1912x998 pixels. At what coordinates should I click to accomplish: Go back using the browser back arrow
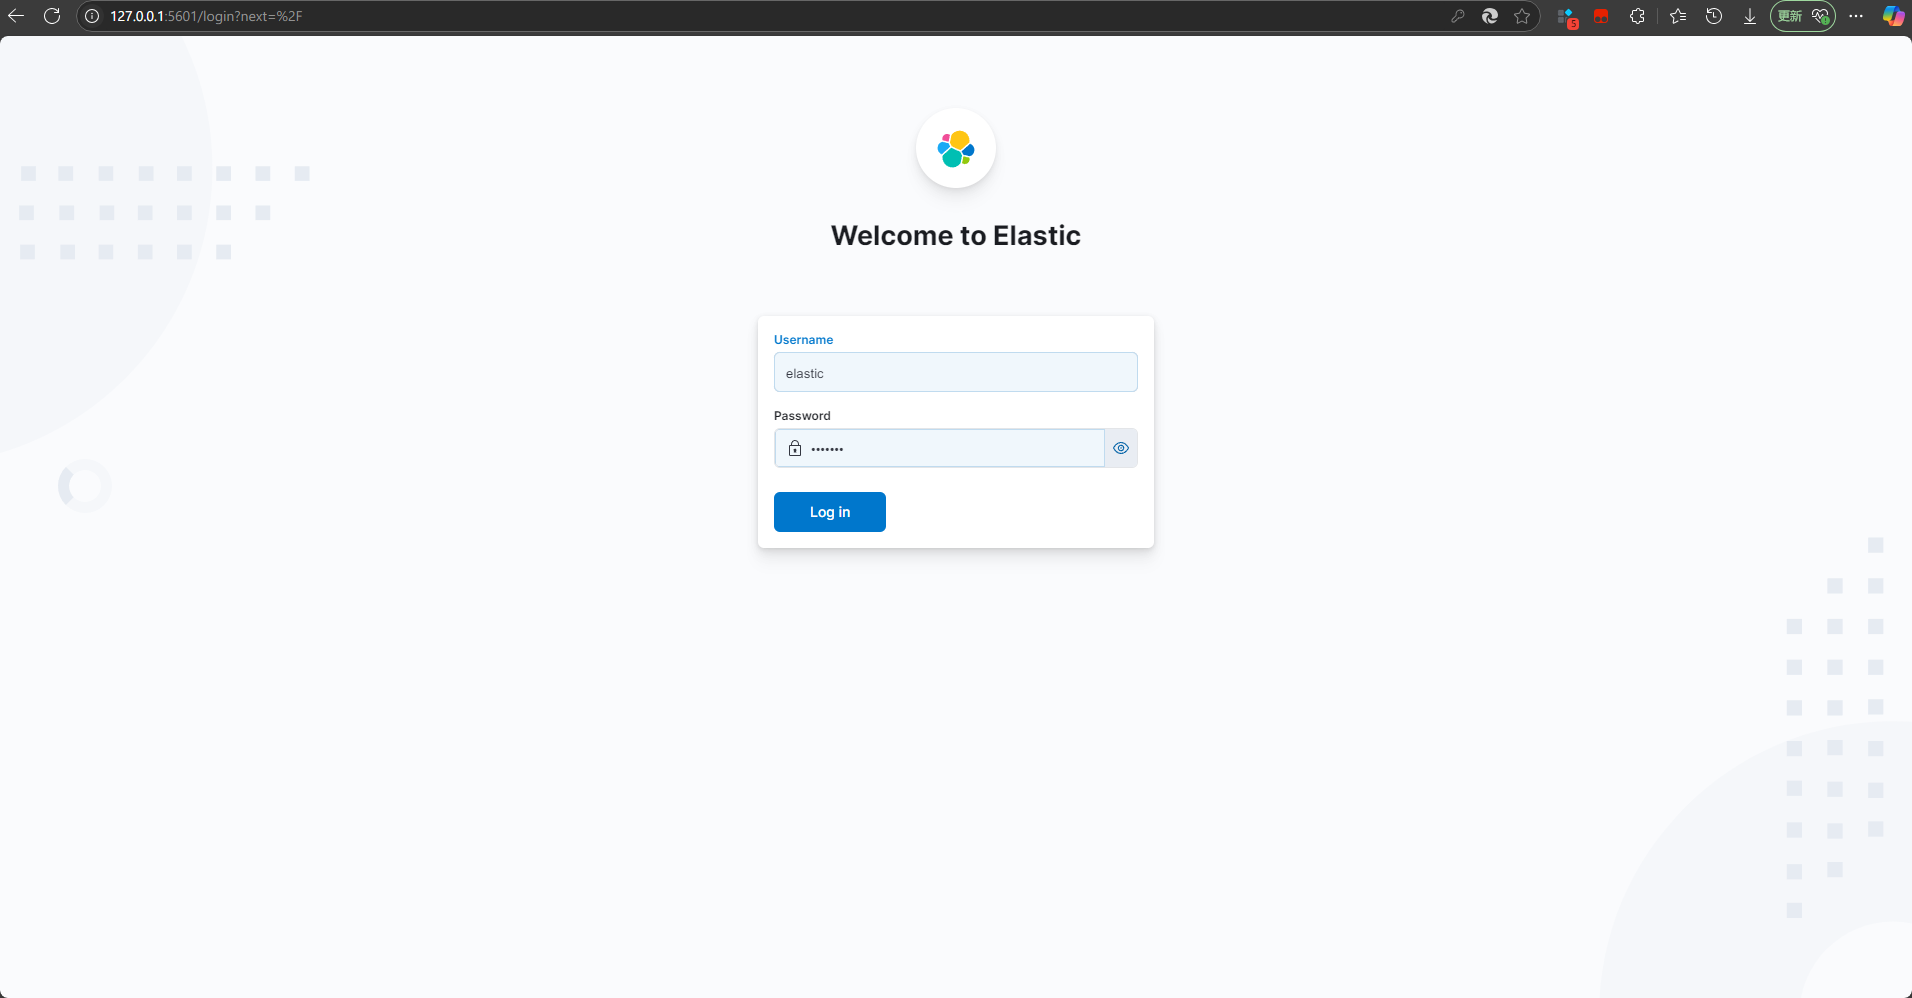16,16
